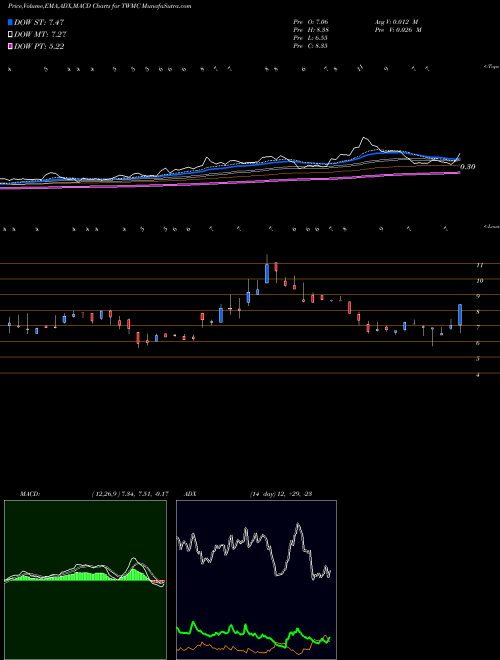Viewport: 500px width, 660px height.
Task: Open the dark blue ADX indicator chart
Action: click(x=256, y=580)
